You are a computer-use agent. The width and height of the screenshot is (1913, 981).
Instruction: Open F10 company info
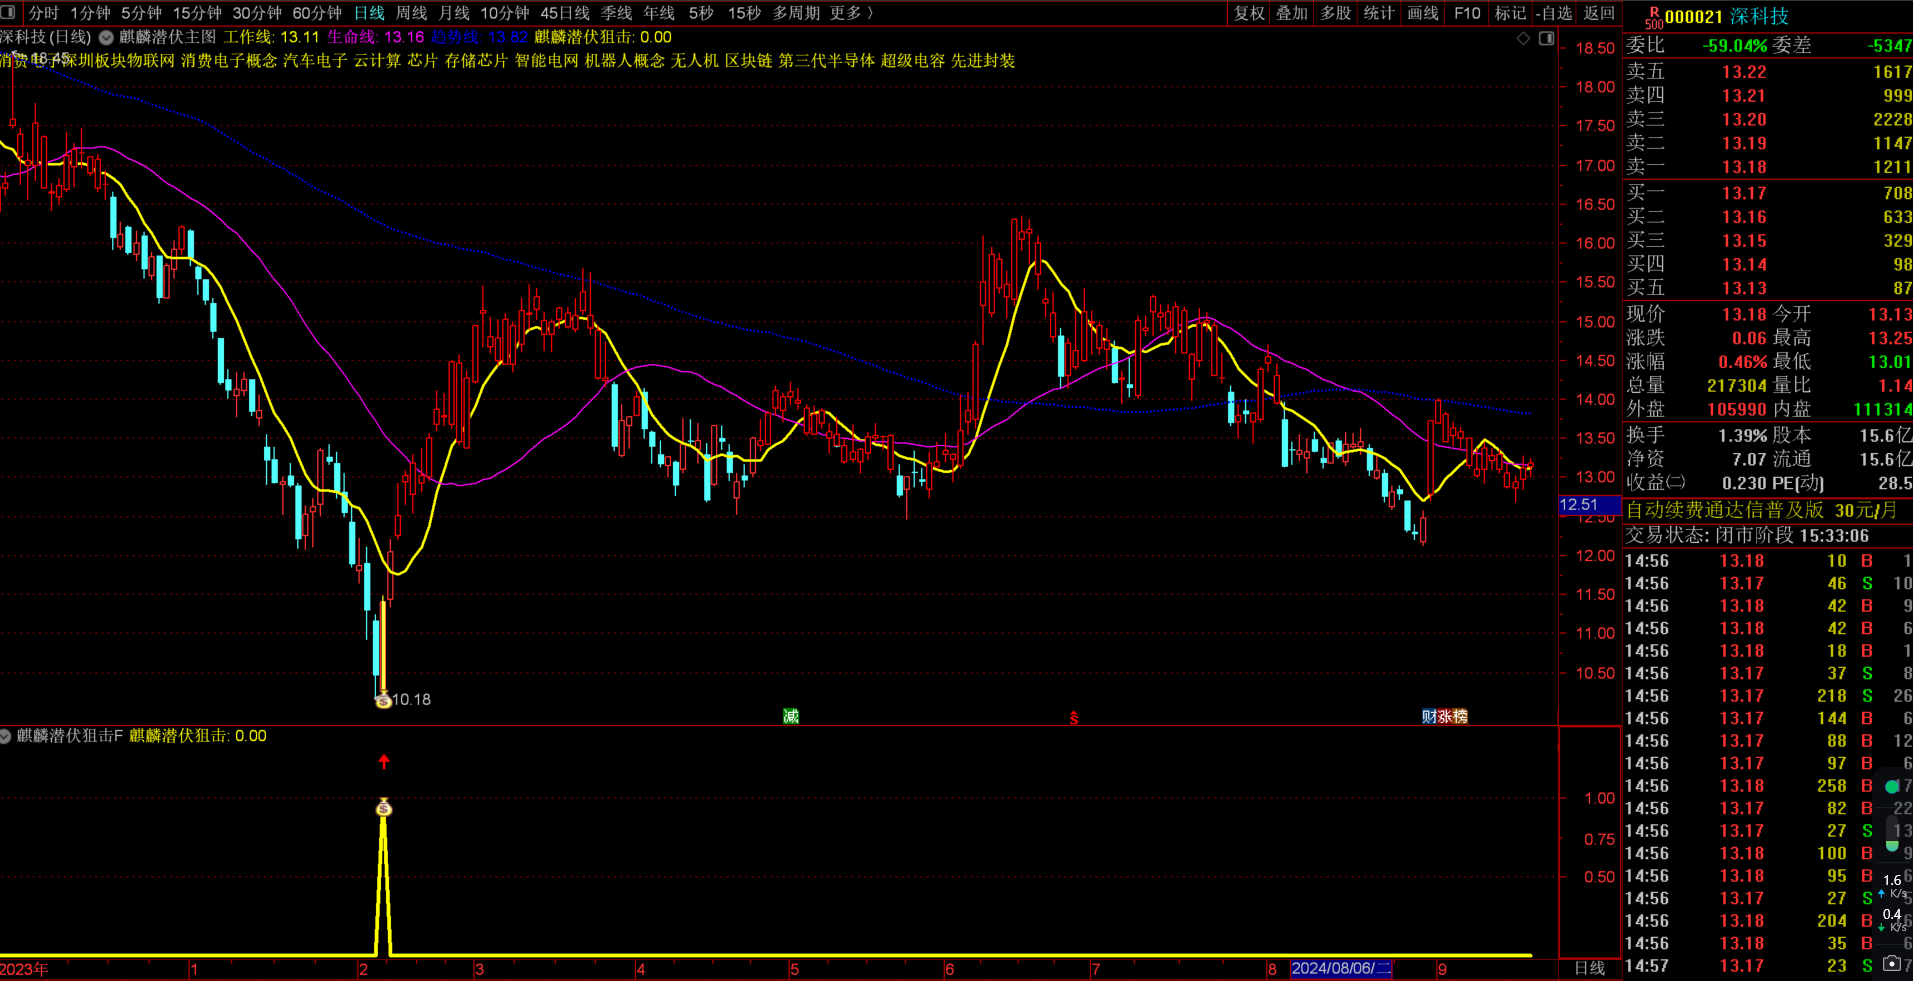coord(1467,13)
